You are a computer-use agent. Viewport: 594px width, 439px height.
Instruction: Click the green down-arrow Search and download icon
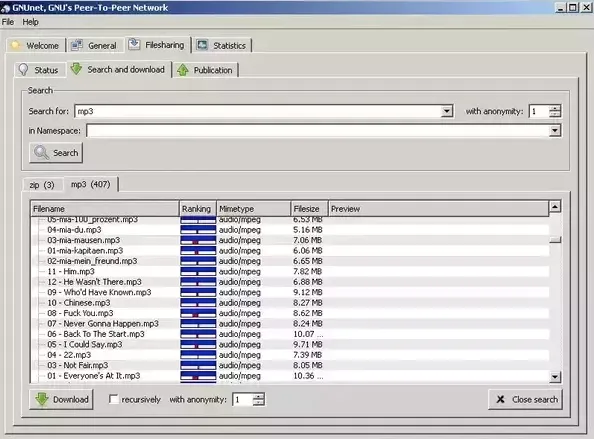[77, 69]
